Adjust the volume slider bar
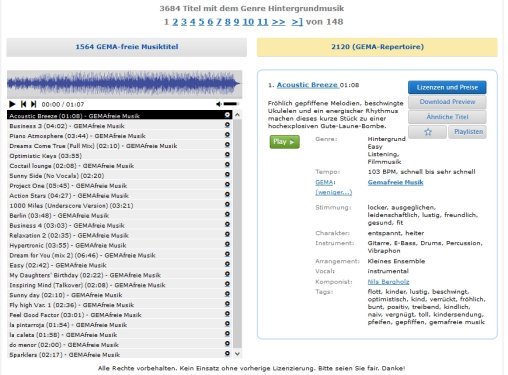The width and height of the screenshot is (508, 375). [231, 104]
